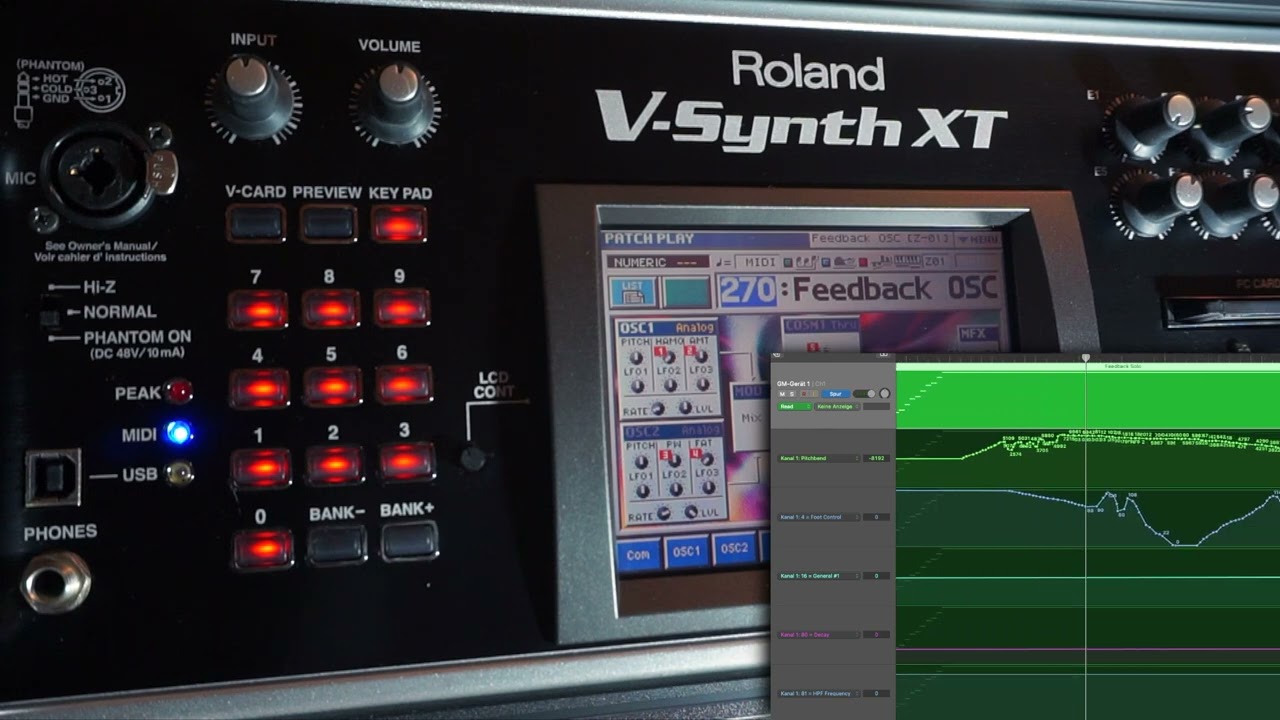
Task: Click the -8192 Pitchbend value field
Action: coord(876,458)
